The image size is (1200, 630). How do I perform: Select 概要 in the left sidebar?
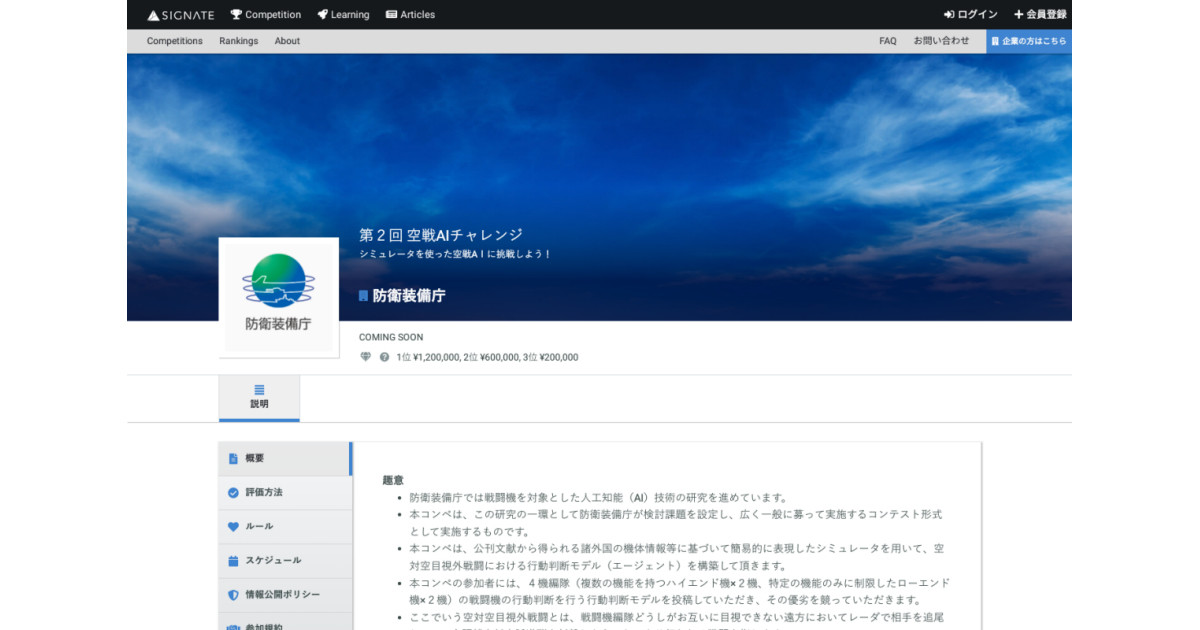point(286,459)
